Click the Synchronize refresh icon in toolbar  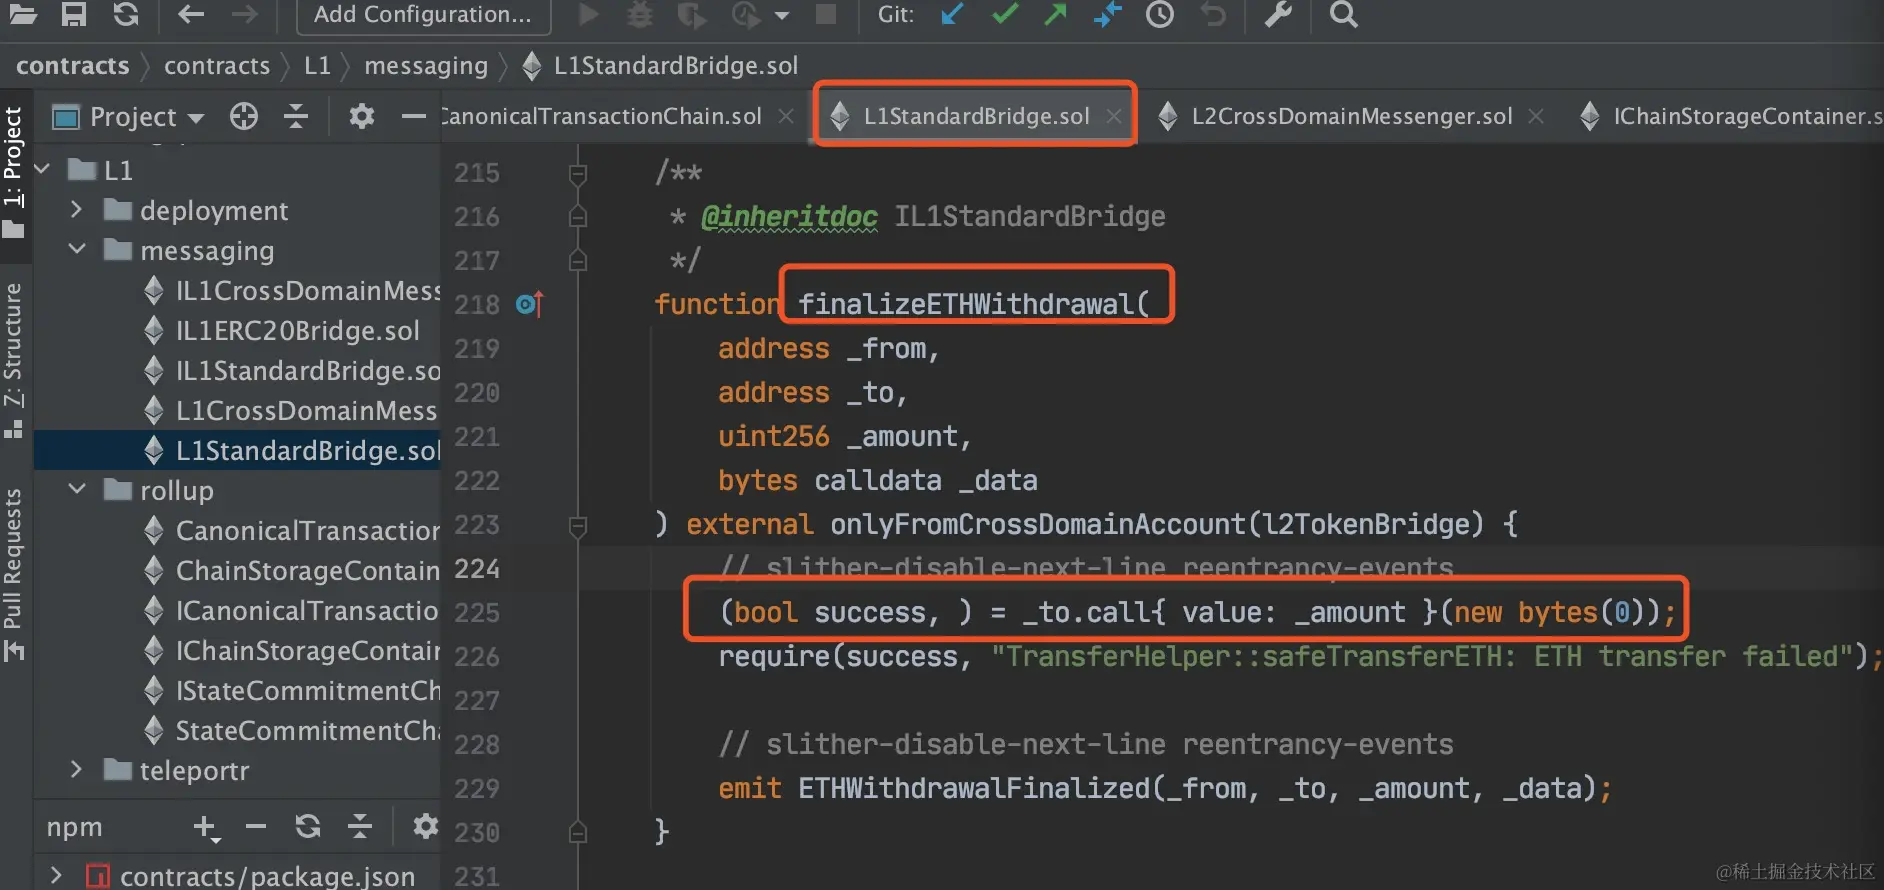[x=126, y=14]
